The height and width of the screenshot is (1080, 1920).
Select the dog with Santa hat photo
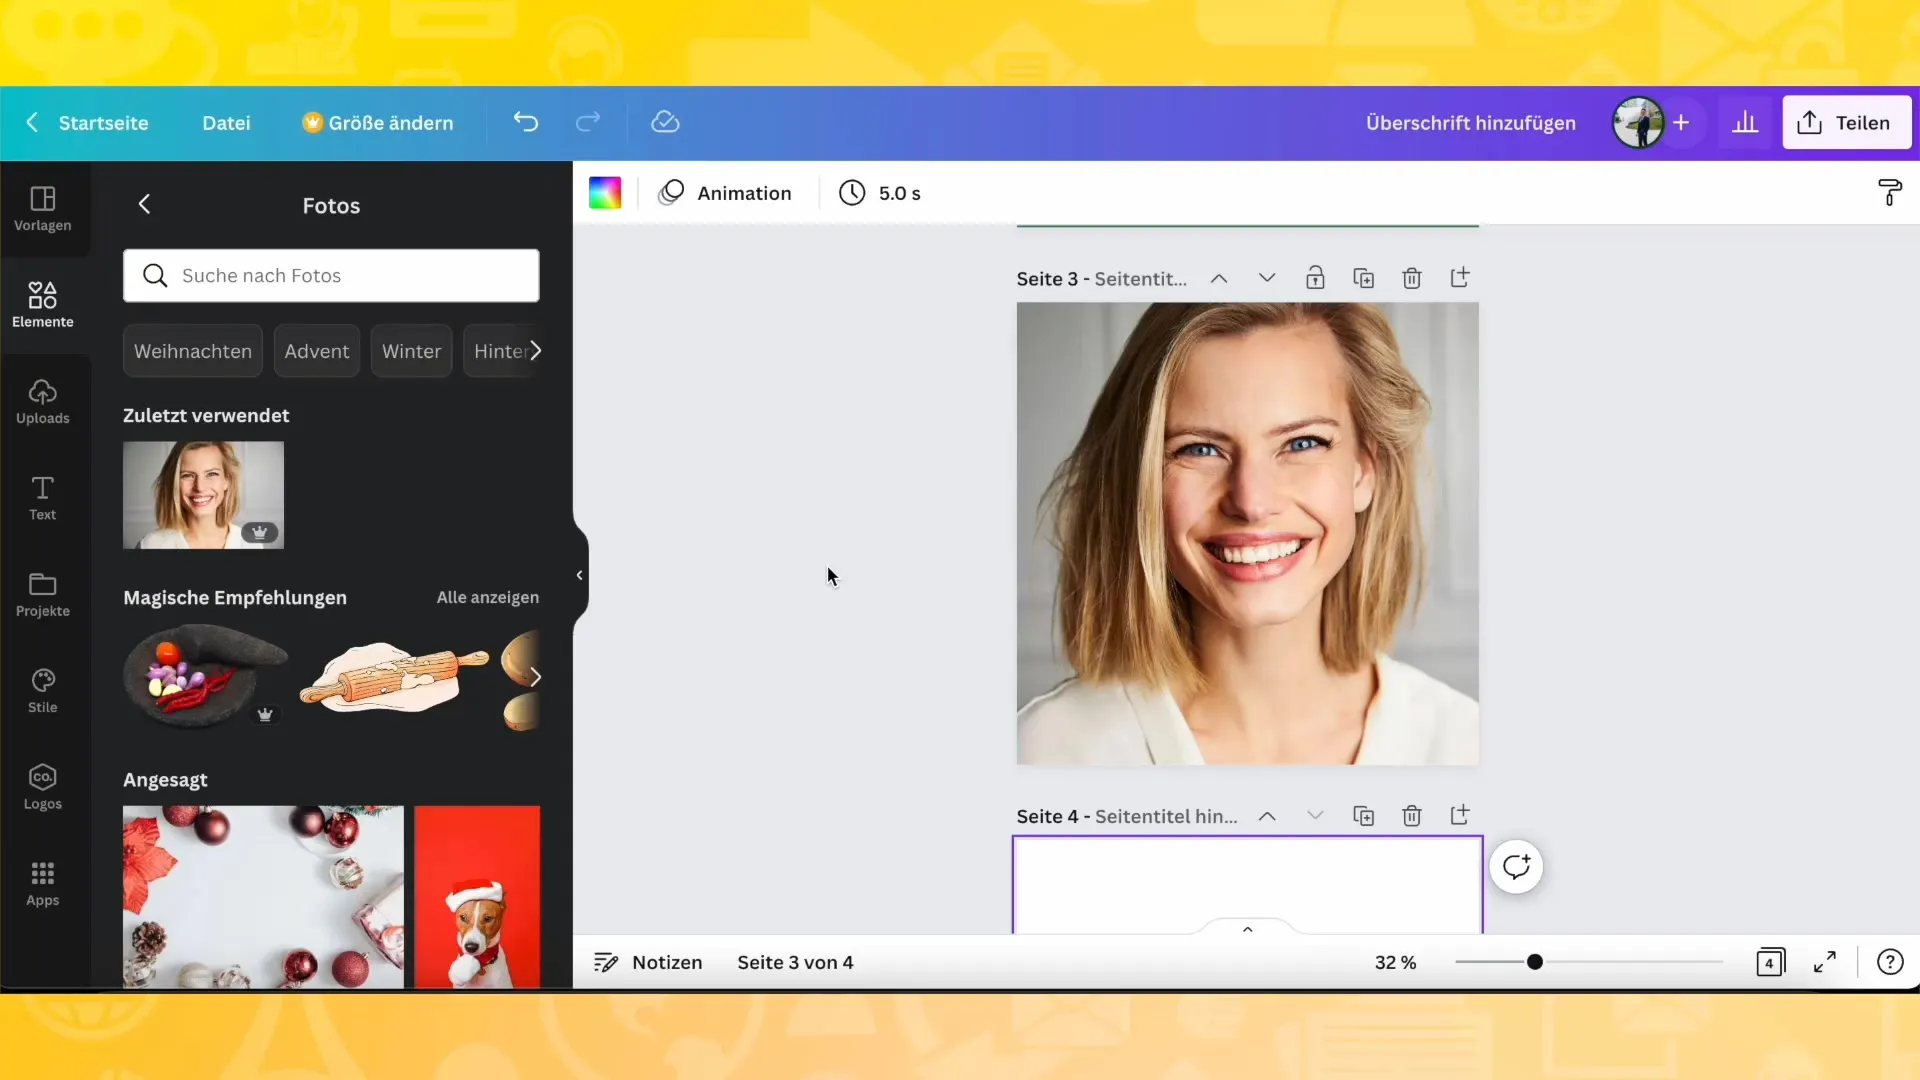click(477, 897)
